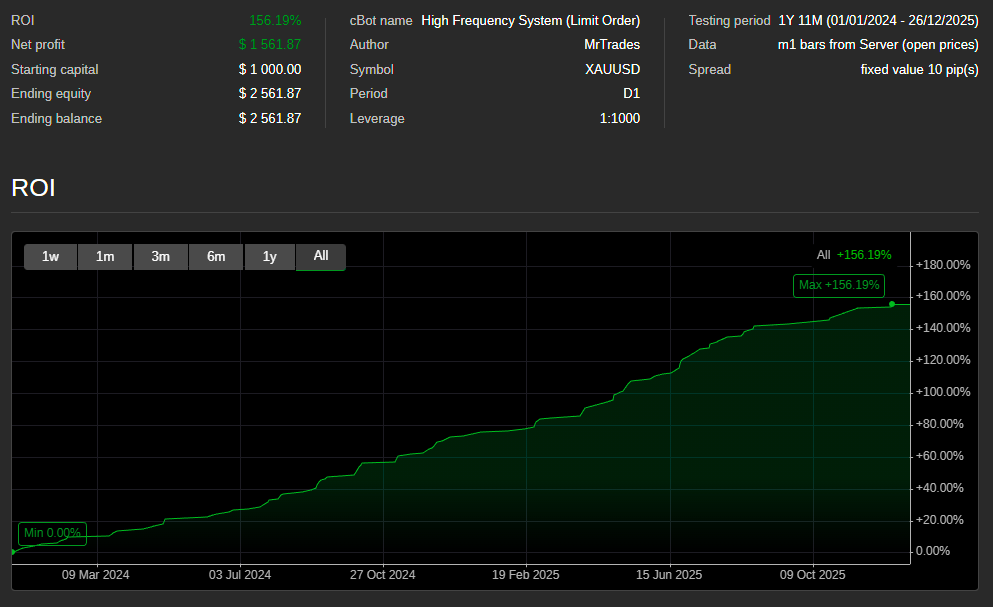Click the 15 Jun 2025 axis date
993x607 pixels.
(669, 575)
